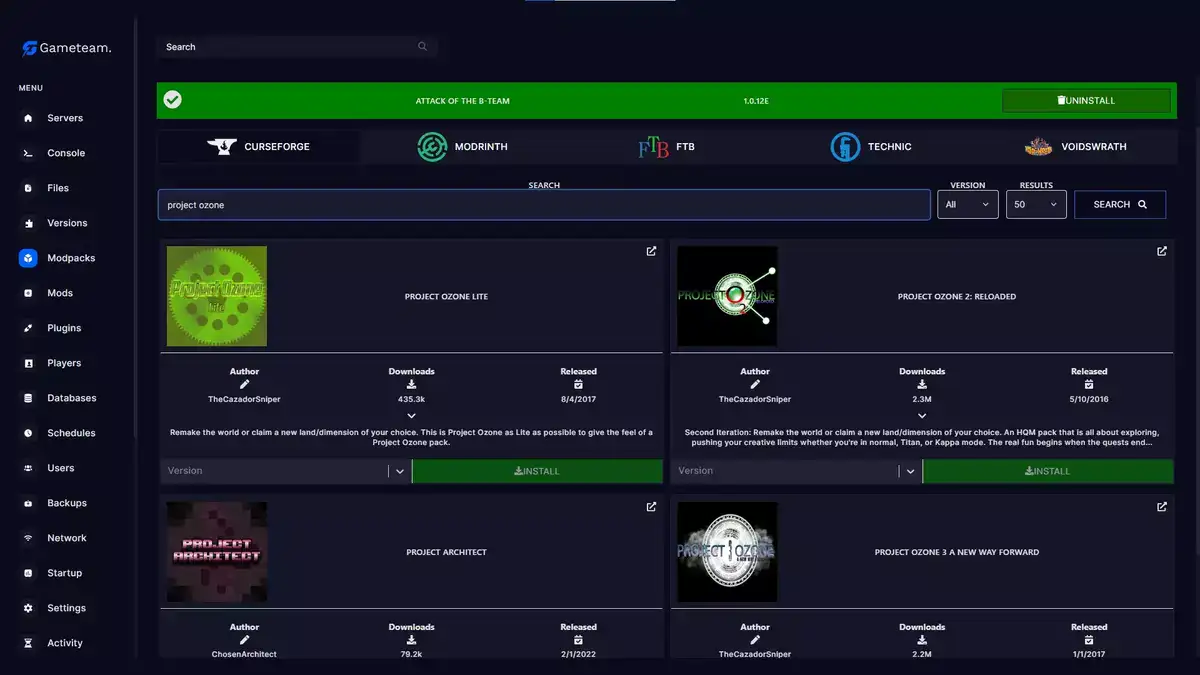Expand Project Ozone 2: Reloaded description chevron
This screenshot has height=675, width=1200.
point(922,415)
